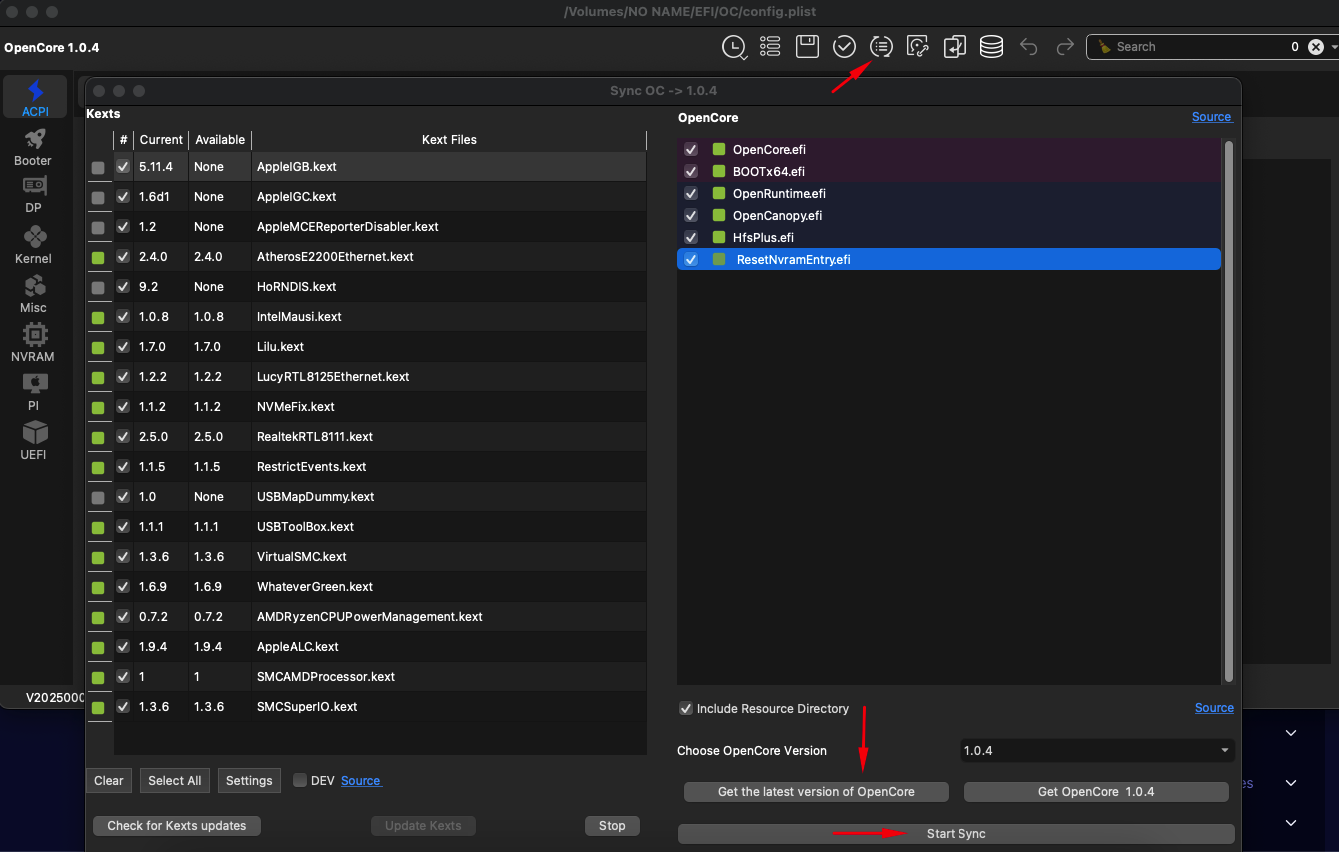Click the undo arrow in the toolbar
1339x852 pixels.
[x=1029, y=47]
